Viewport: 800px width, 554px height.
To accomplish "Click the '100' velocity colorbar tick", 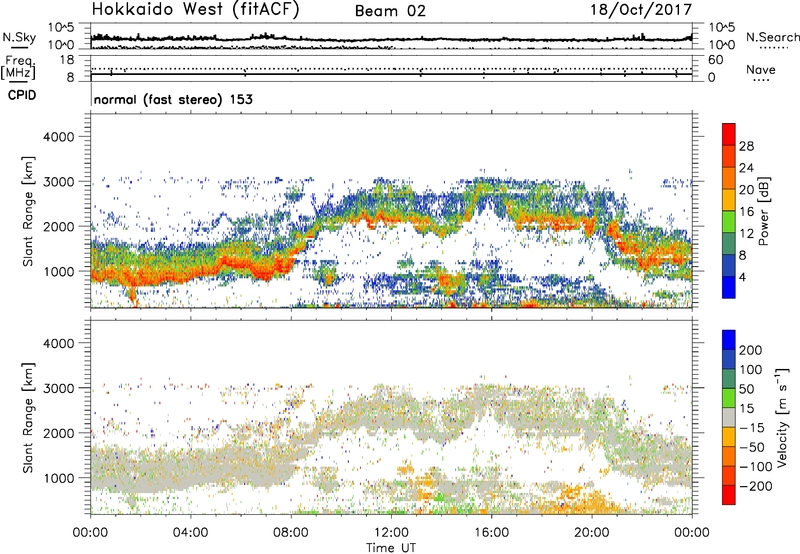I will point(751,369).
